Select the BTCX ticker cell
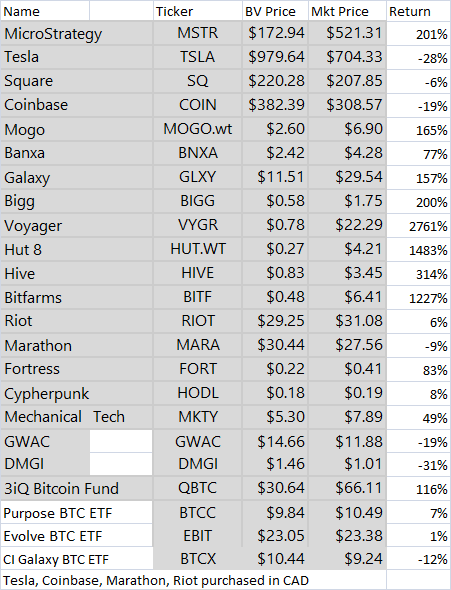451x590 pixels. coord(197,558)
